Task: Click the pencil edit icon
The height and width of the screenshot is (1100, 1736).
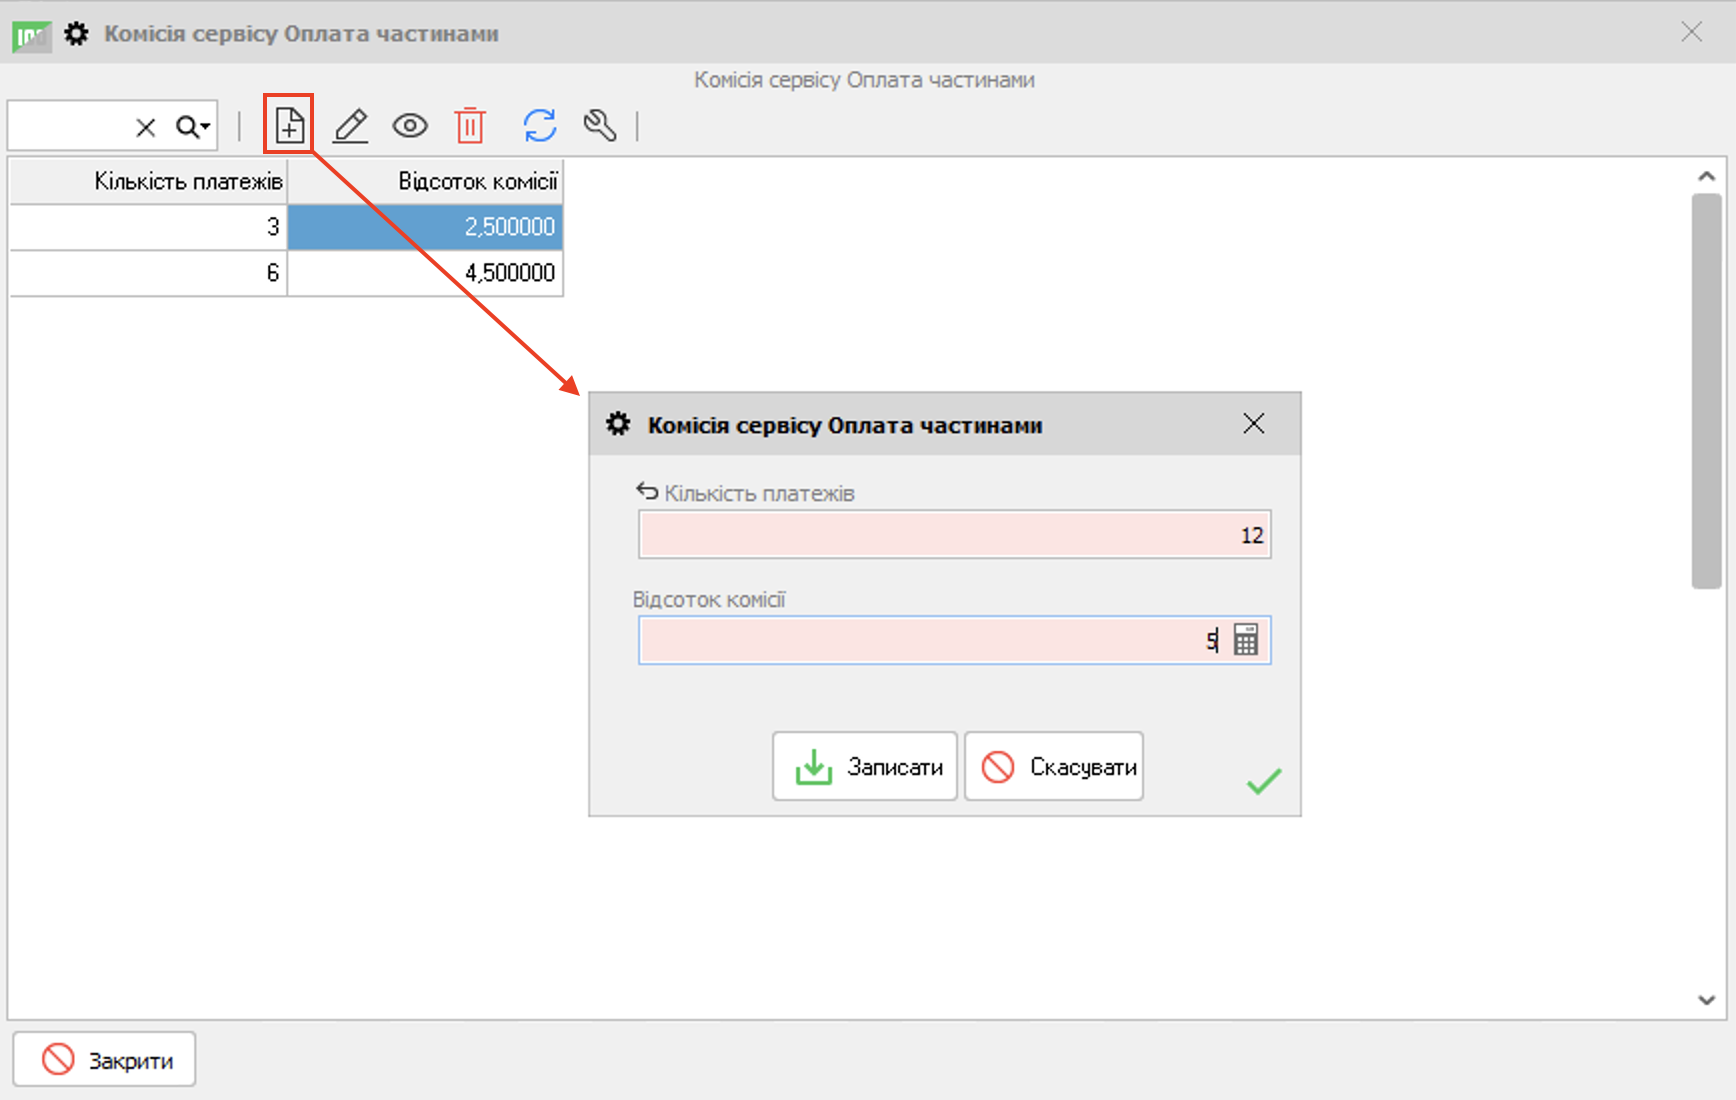Action: click(350, 126)
